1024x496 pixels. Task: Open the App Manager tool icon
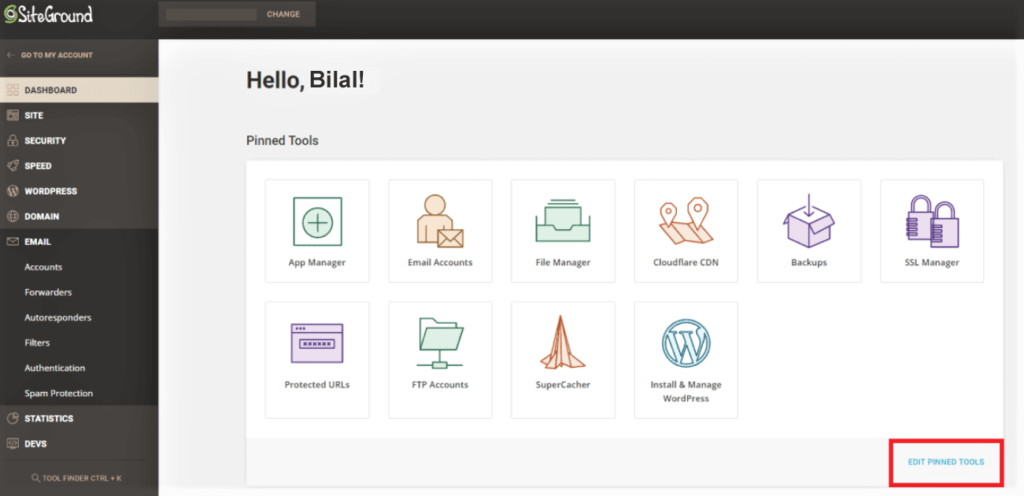317,221
